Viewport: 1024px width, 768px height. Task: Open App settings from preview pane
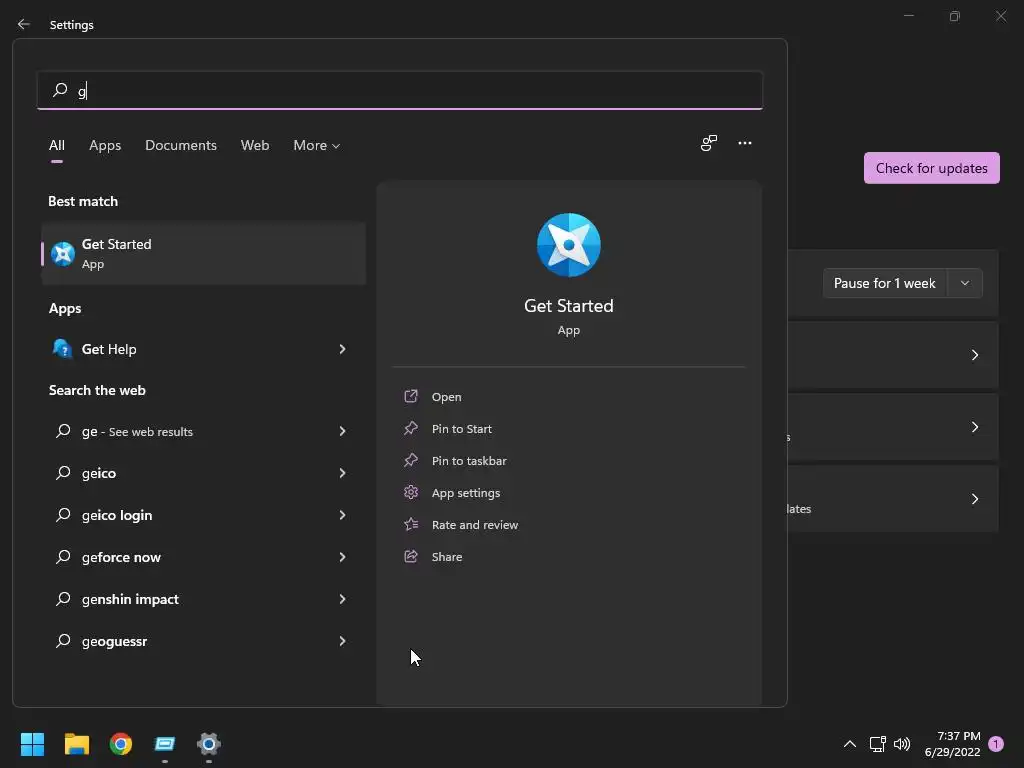pyautogui.click(x=466, y=492)
